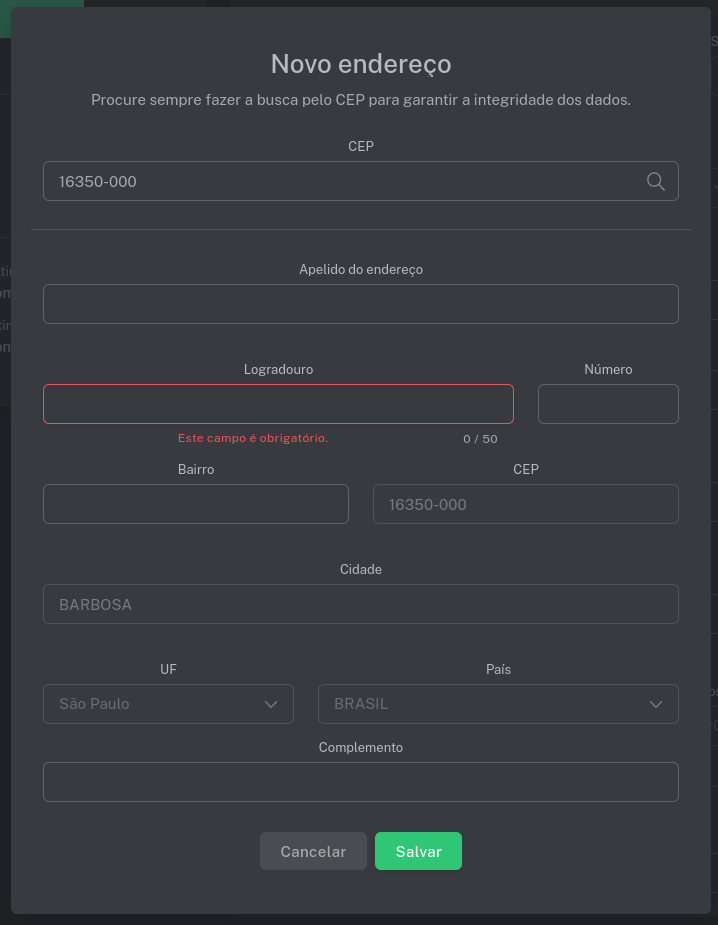This screenshot has height=925, width=718.
Task: Click the Apelido do endereço input
Action: (x=360, y=304)
